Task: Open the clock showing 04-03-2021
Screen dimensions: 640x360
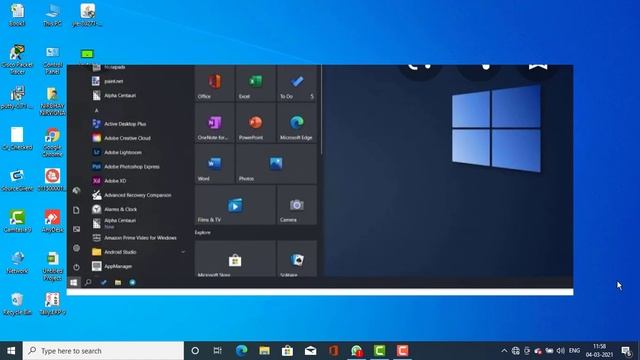Action: [599, 351]
